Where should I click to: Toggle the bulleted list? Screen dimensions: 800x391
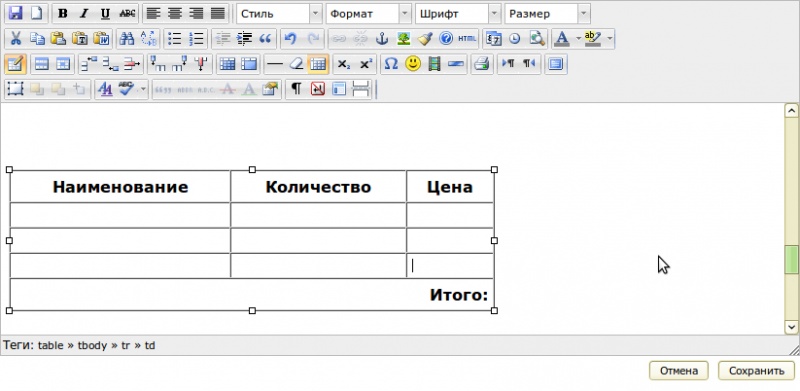pos(175,39)
